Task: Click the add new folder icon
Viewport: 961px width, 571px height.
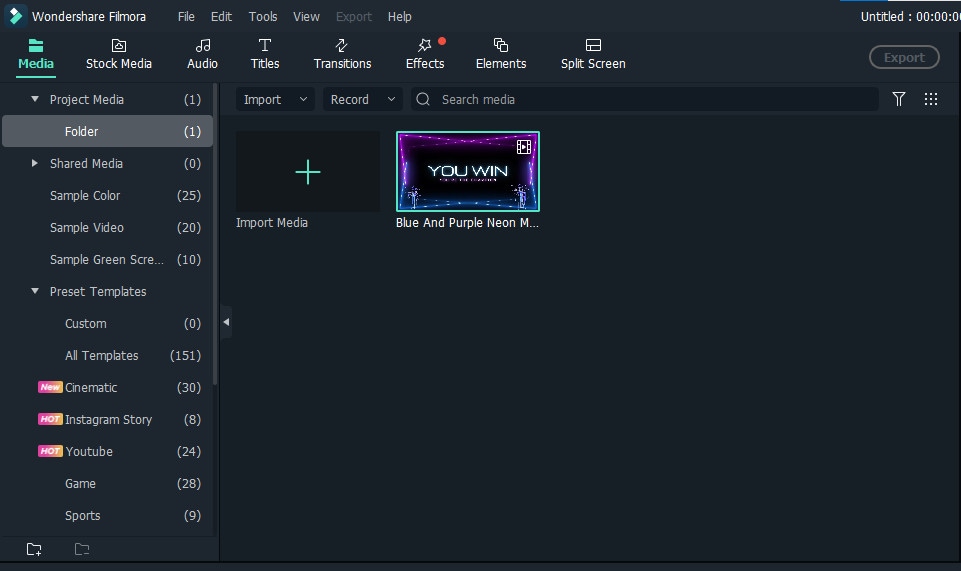Action: coord(34,549)
